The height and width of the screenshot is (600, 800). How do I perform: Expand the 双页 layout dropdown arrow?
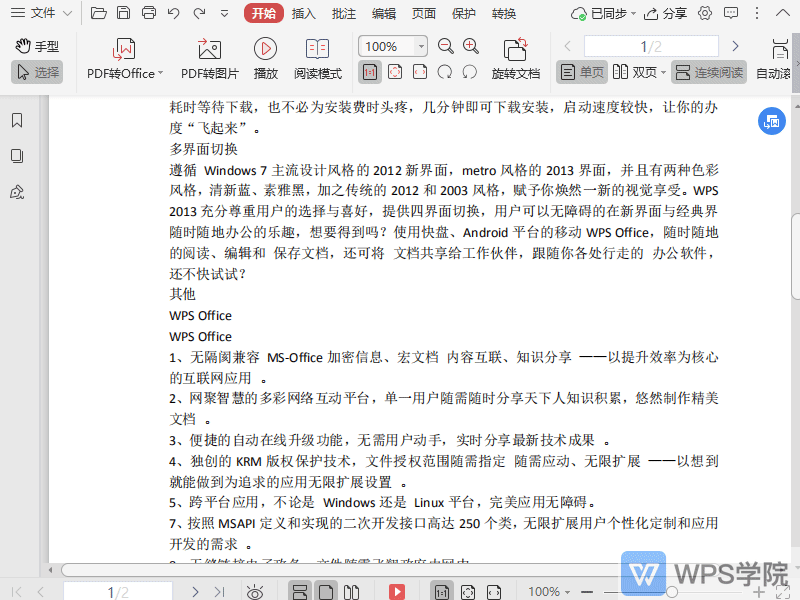pos(663,72)
